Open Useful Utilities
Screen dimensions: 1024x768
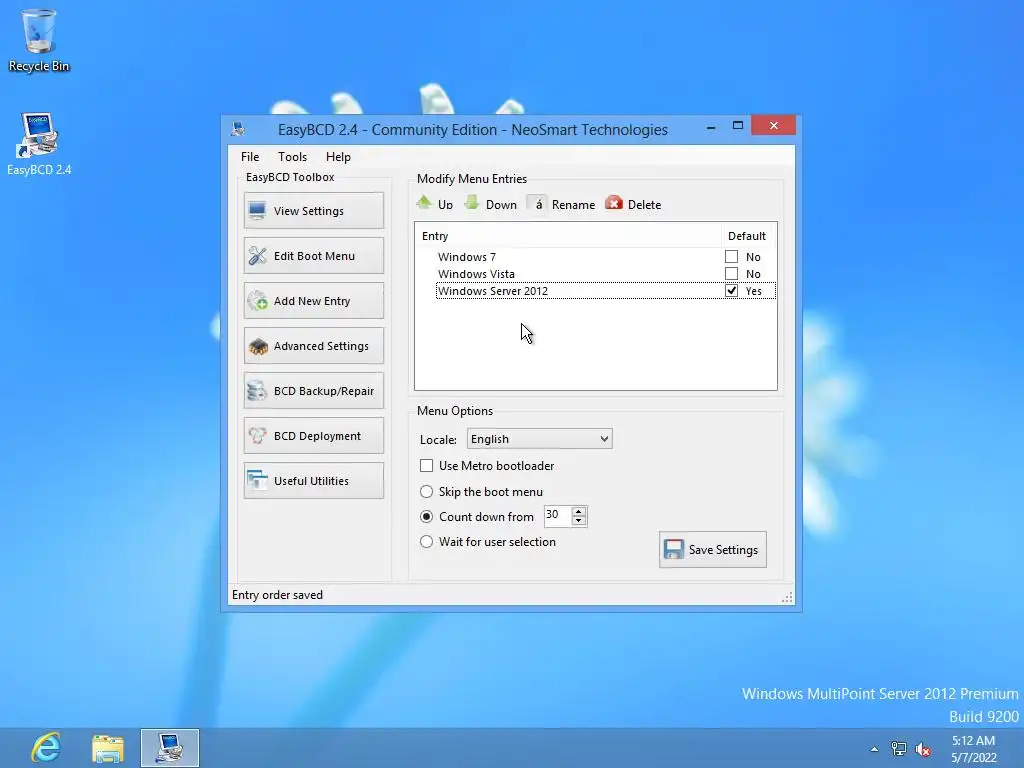click(313, 481)
